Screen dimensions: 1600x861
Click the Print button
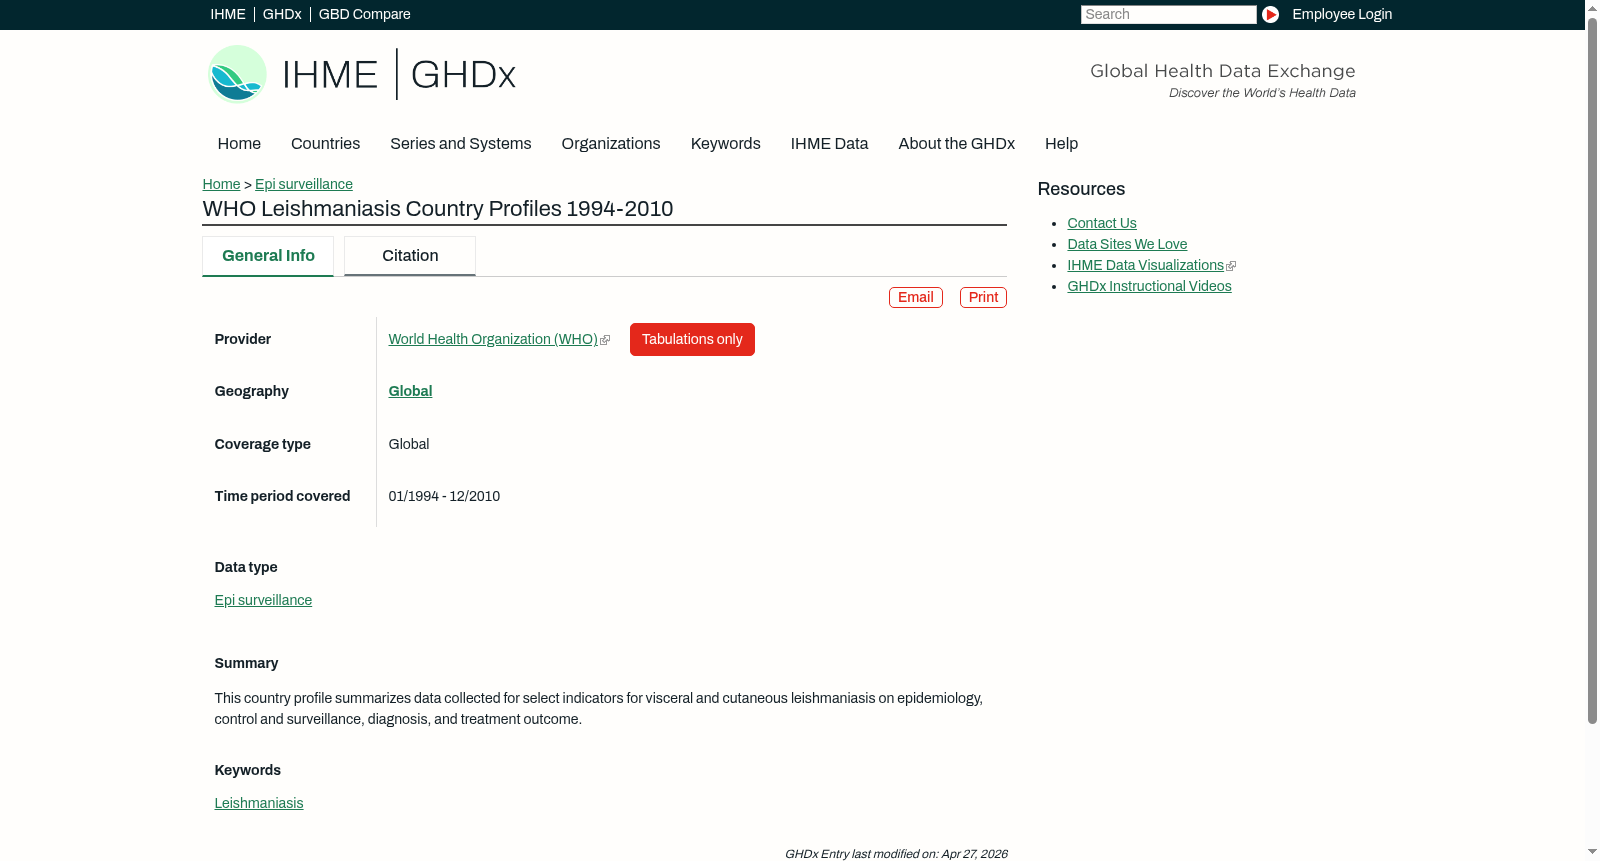click(983, 298)
